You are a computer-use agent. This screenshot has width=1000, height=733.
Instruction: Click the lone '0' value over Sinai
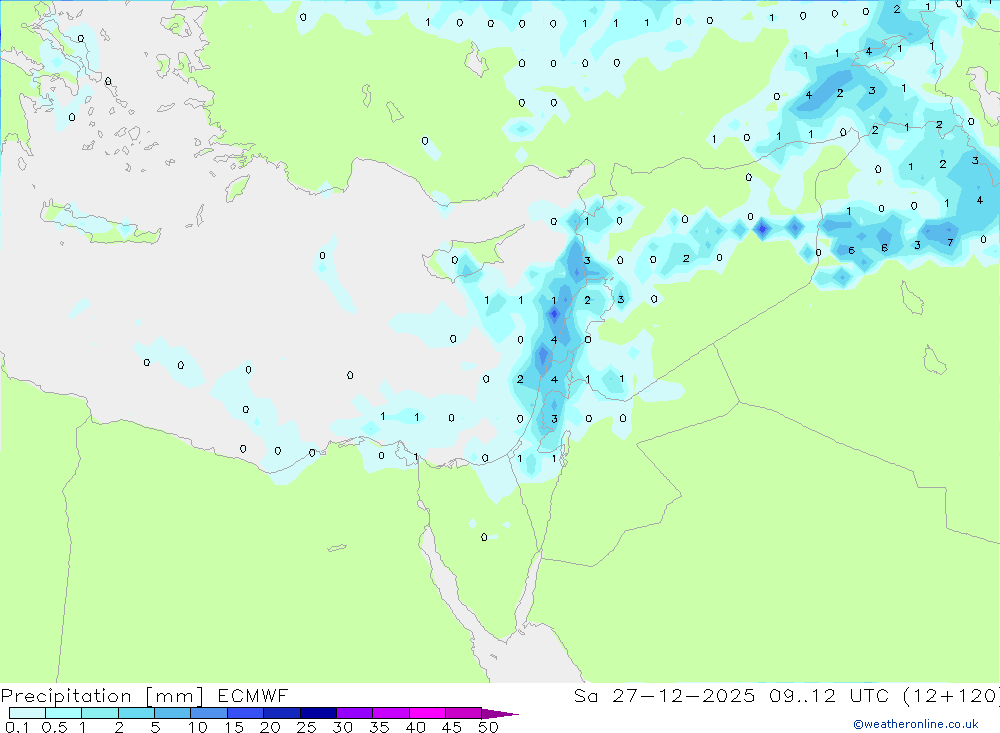(x=484, y=537)
